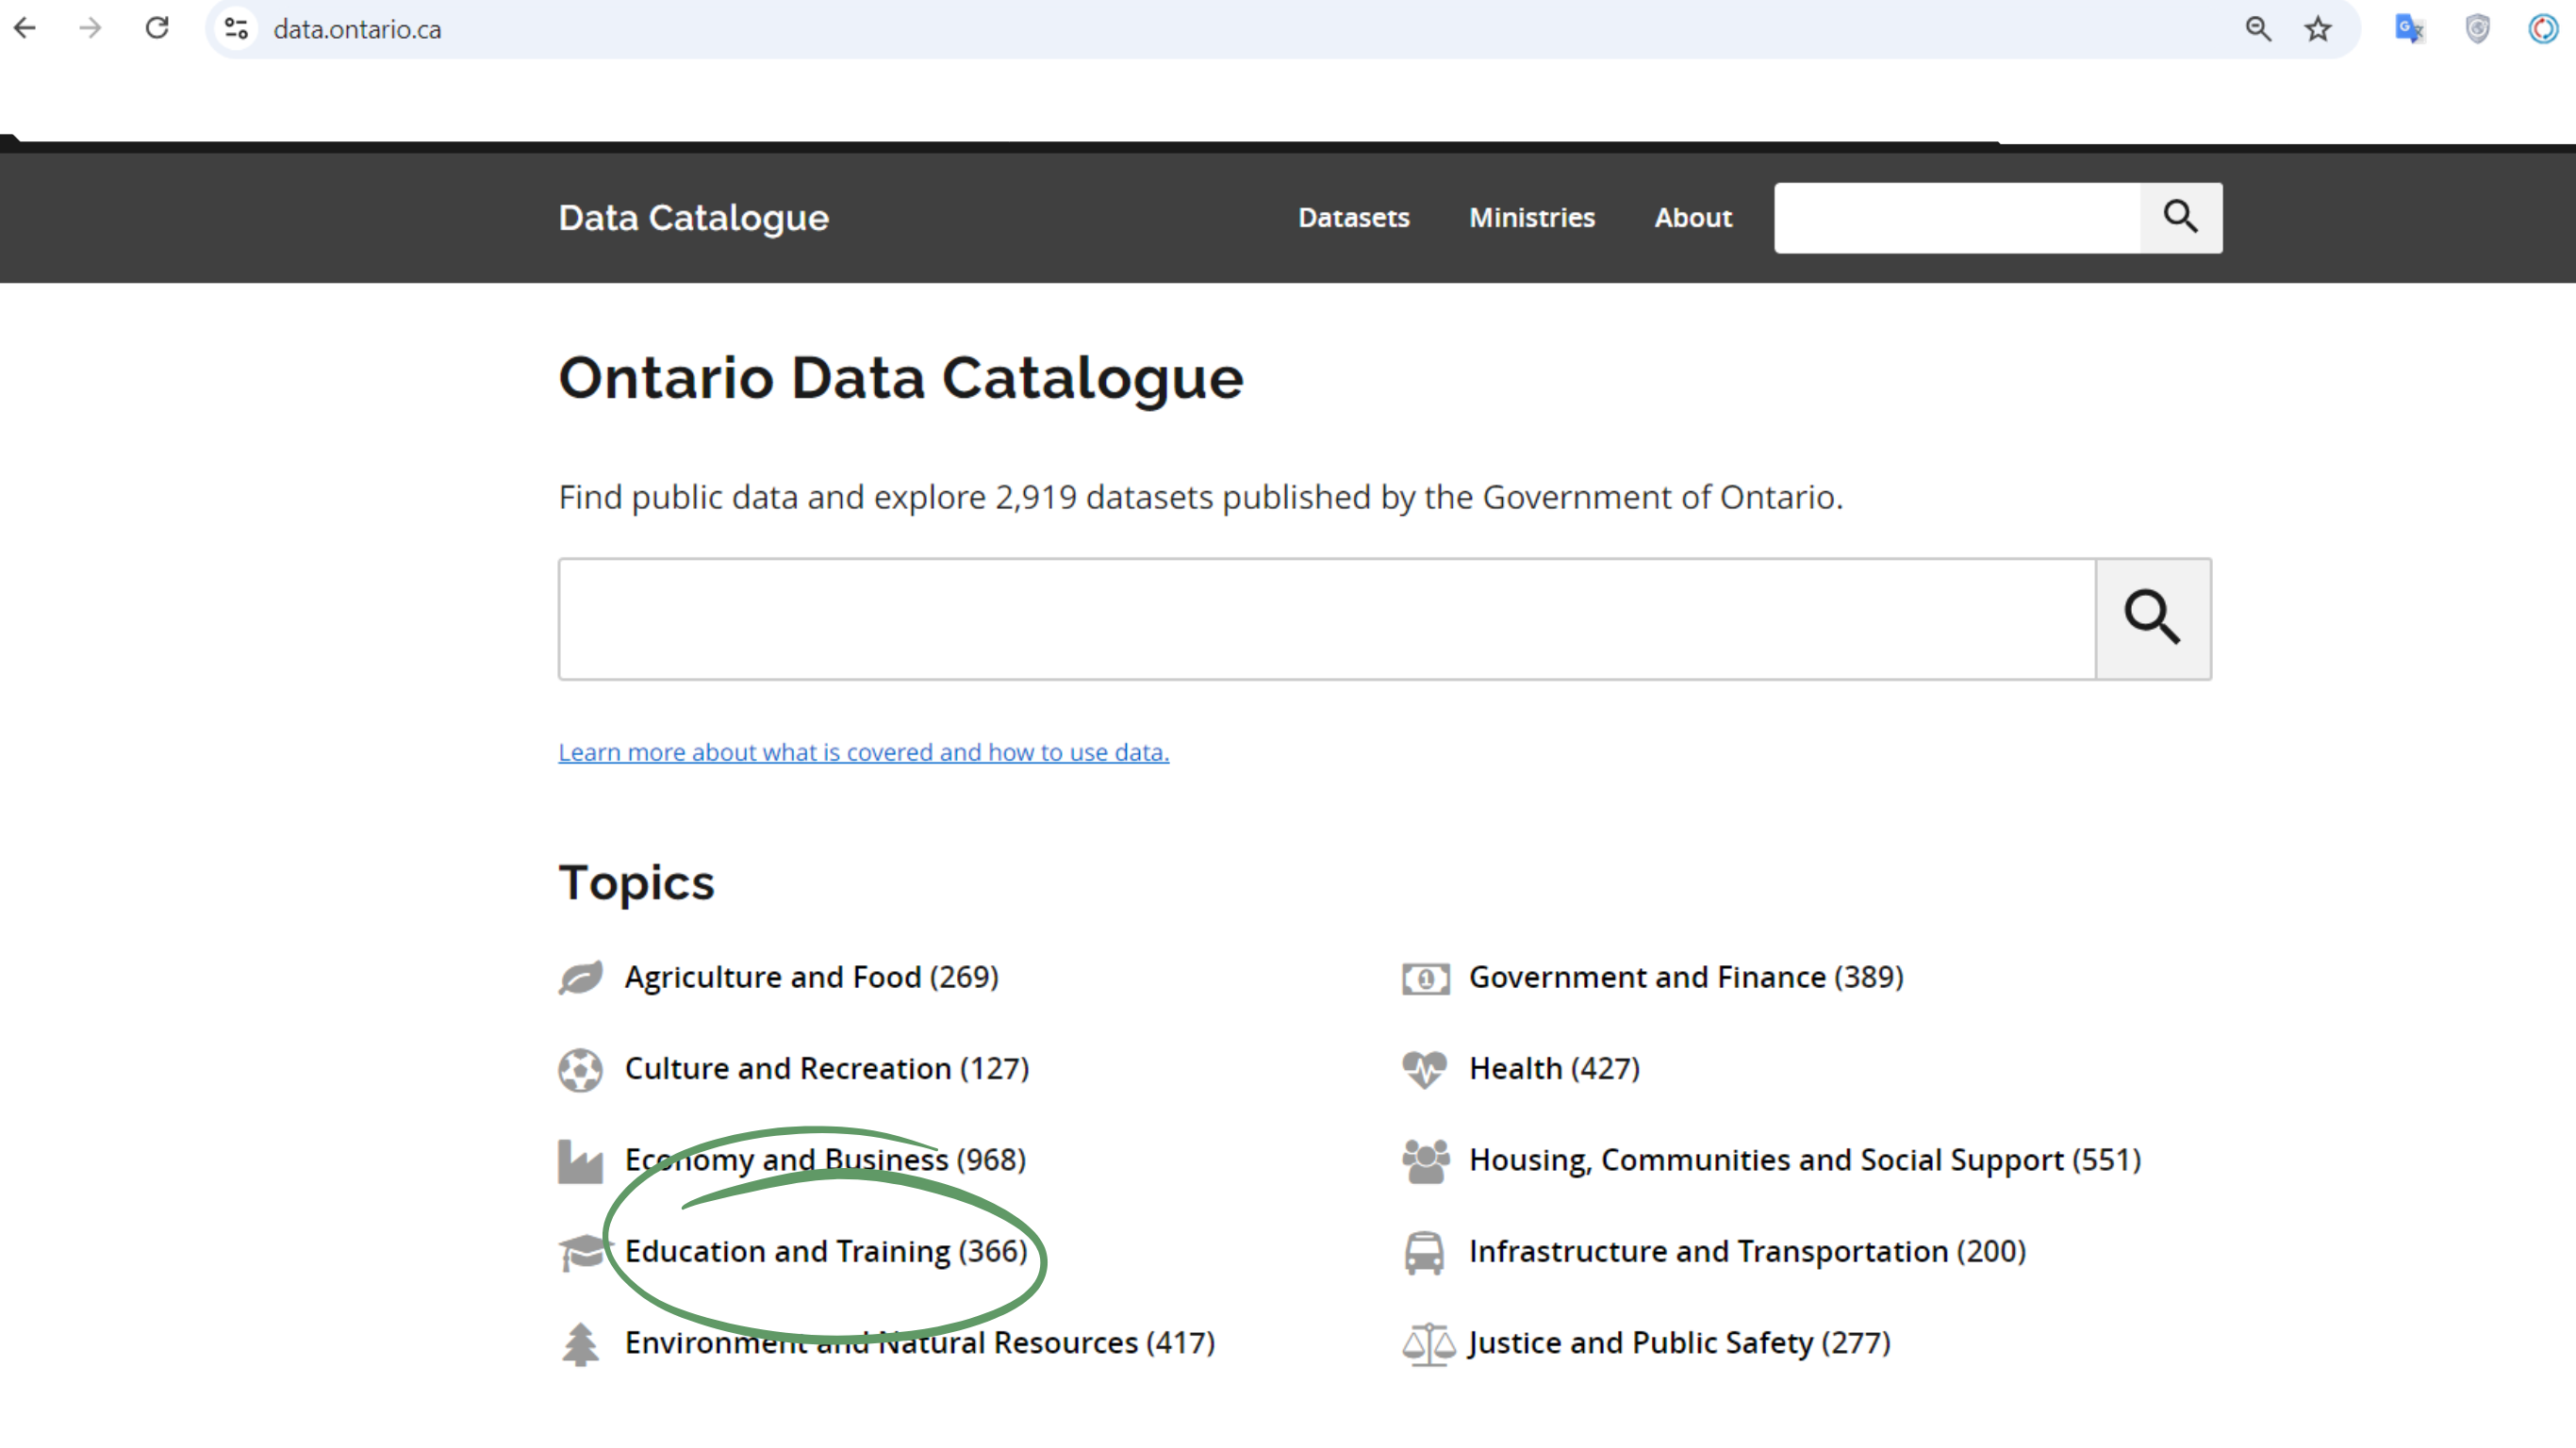Open Education and Training topic
Screen dimensions: 2576x1448
pos(825,1251)
